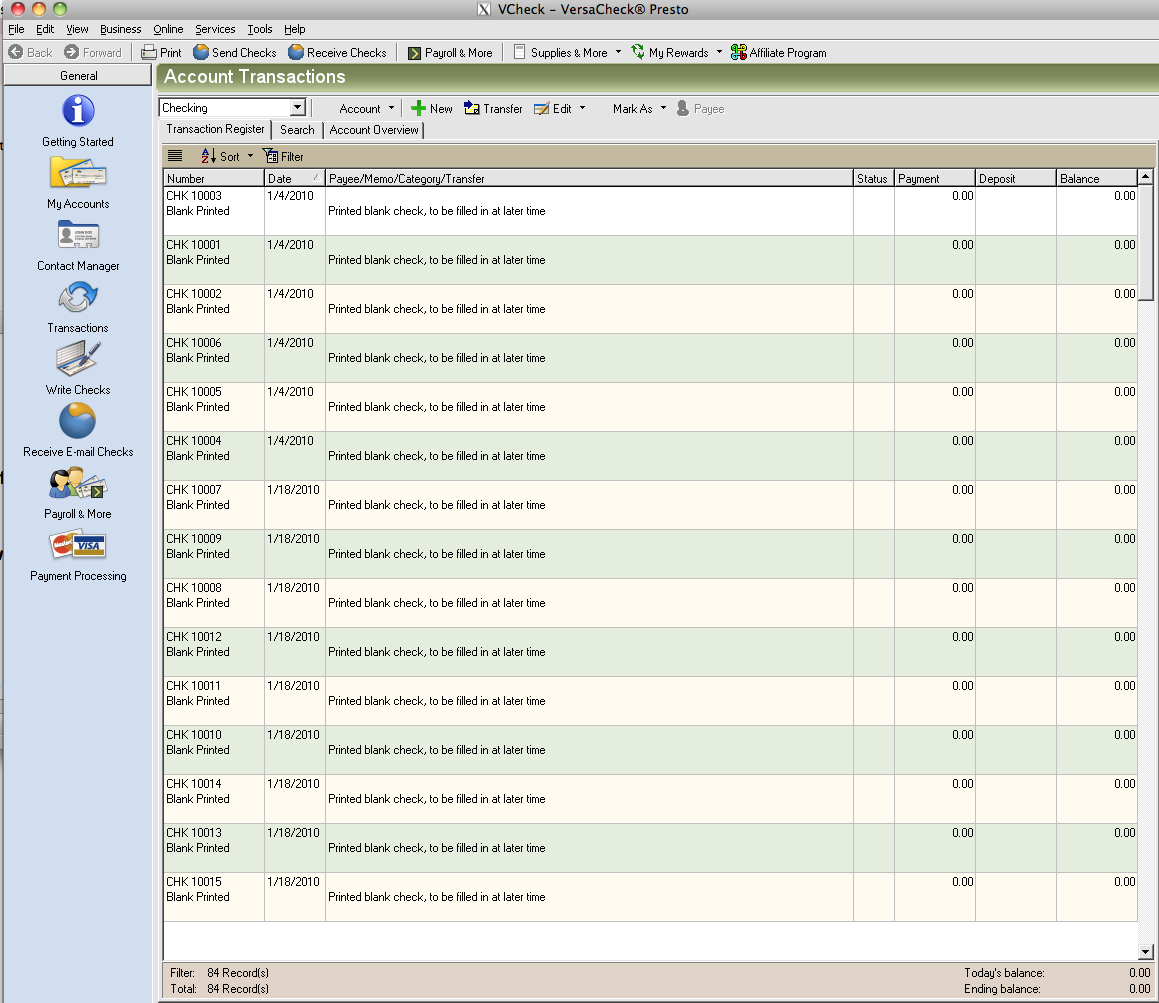The height and width of the screenshot is (1003, 1159).
Task: Switch to the Transaction Register tab
Action: click(x=215, y=129)
